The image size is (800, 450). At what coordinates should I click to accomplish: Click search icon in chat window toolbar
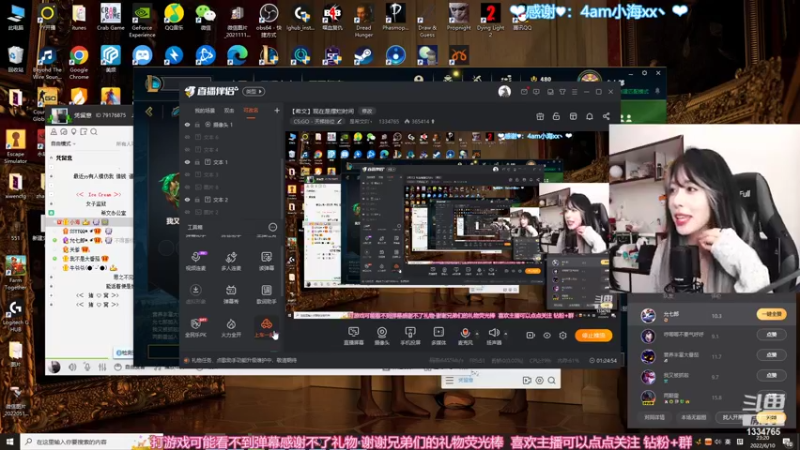tap(94, 132)
